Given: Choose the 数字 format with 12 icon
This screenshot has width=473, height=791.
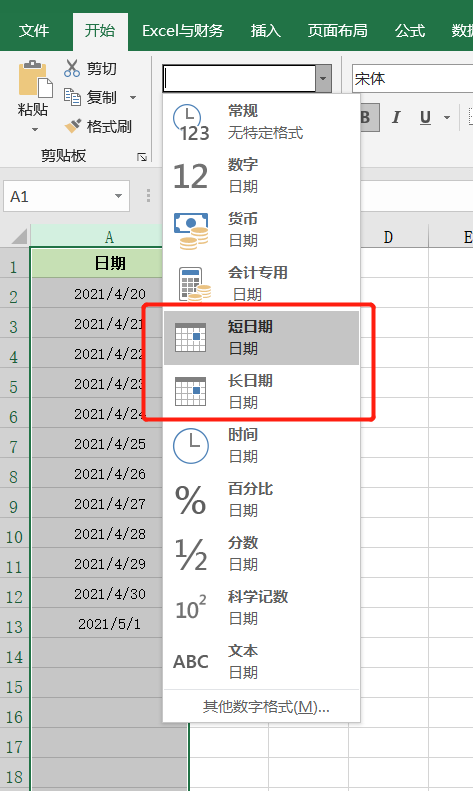Looking at the screenshot, I should click(x=191, y=176).
